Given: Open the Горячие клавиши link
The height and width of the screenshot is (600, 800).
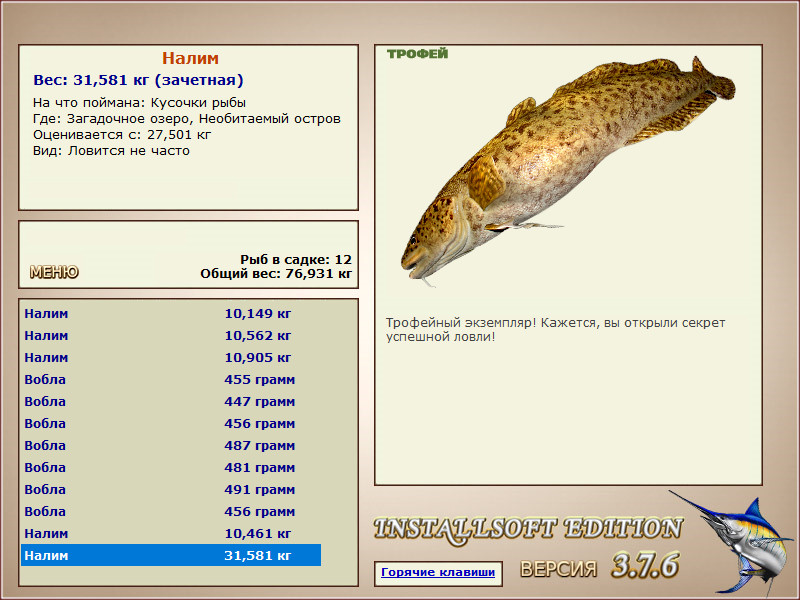Looking at the screenshot, I should tap(438, 572).
